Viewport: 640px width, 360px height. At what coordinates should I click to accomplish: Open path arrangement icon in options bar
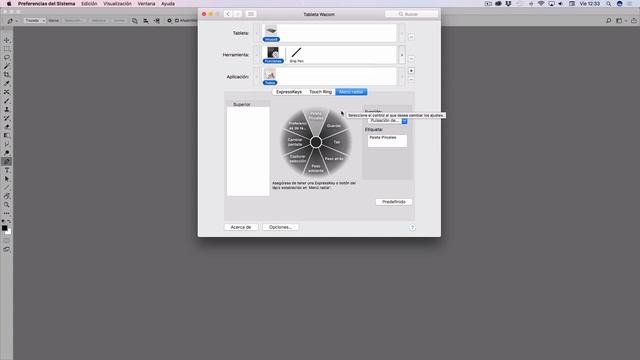[157, 20]
